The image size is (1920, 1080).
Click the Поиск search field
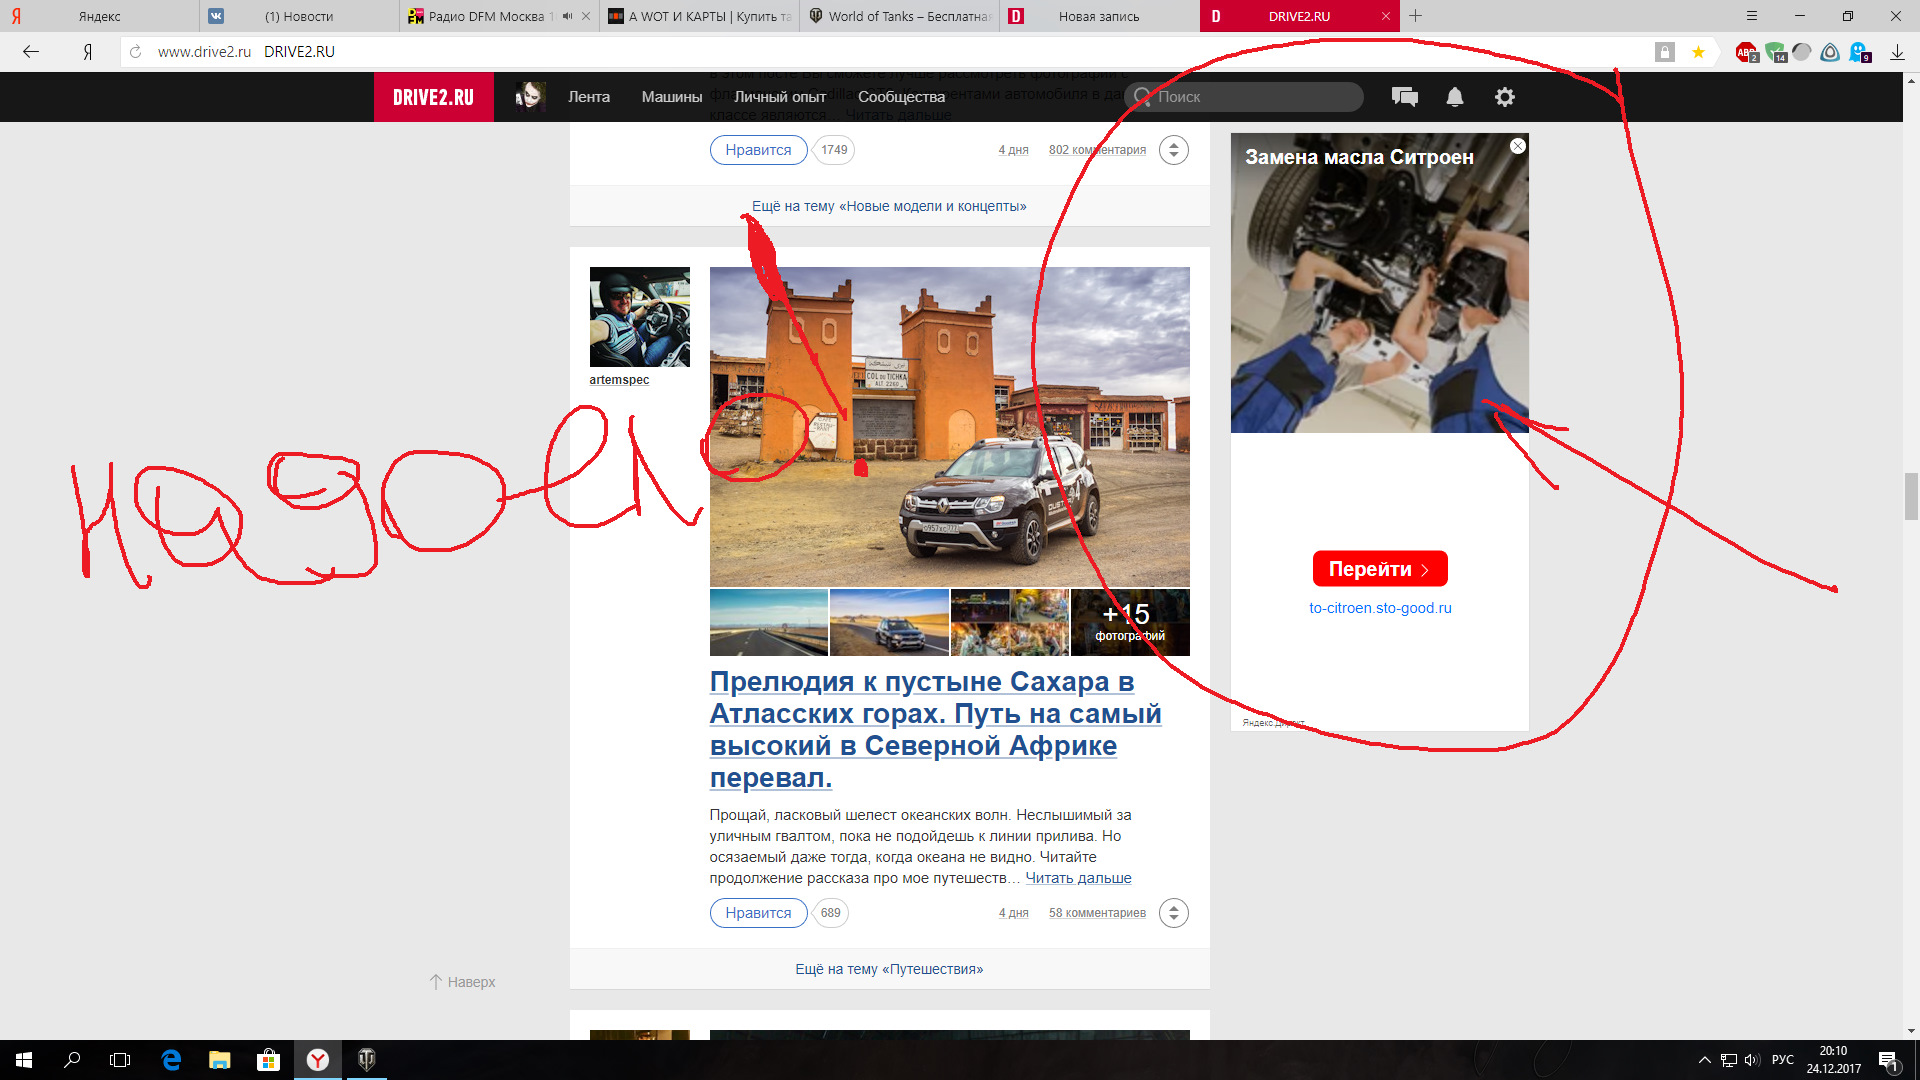pos(1244,97)
